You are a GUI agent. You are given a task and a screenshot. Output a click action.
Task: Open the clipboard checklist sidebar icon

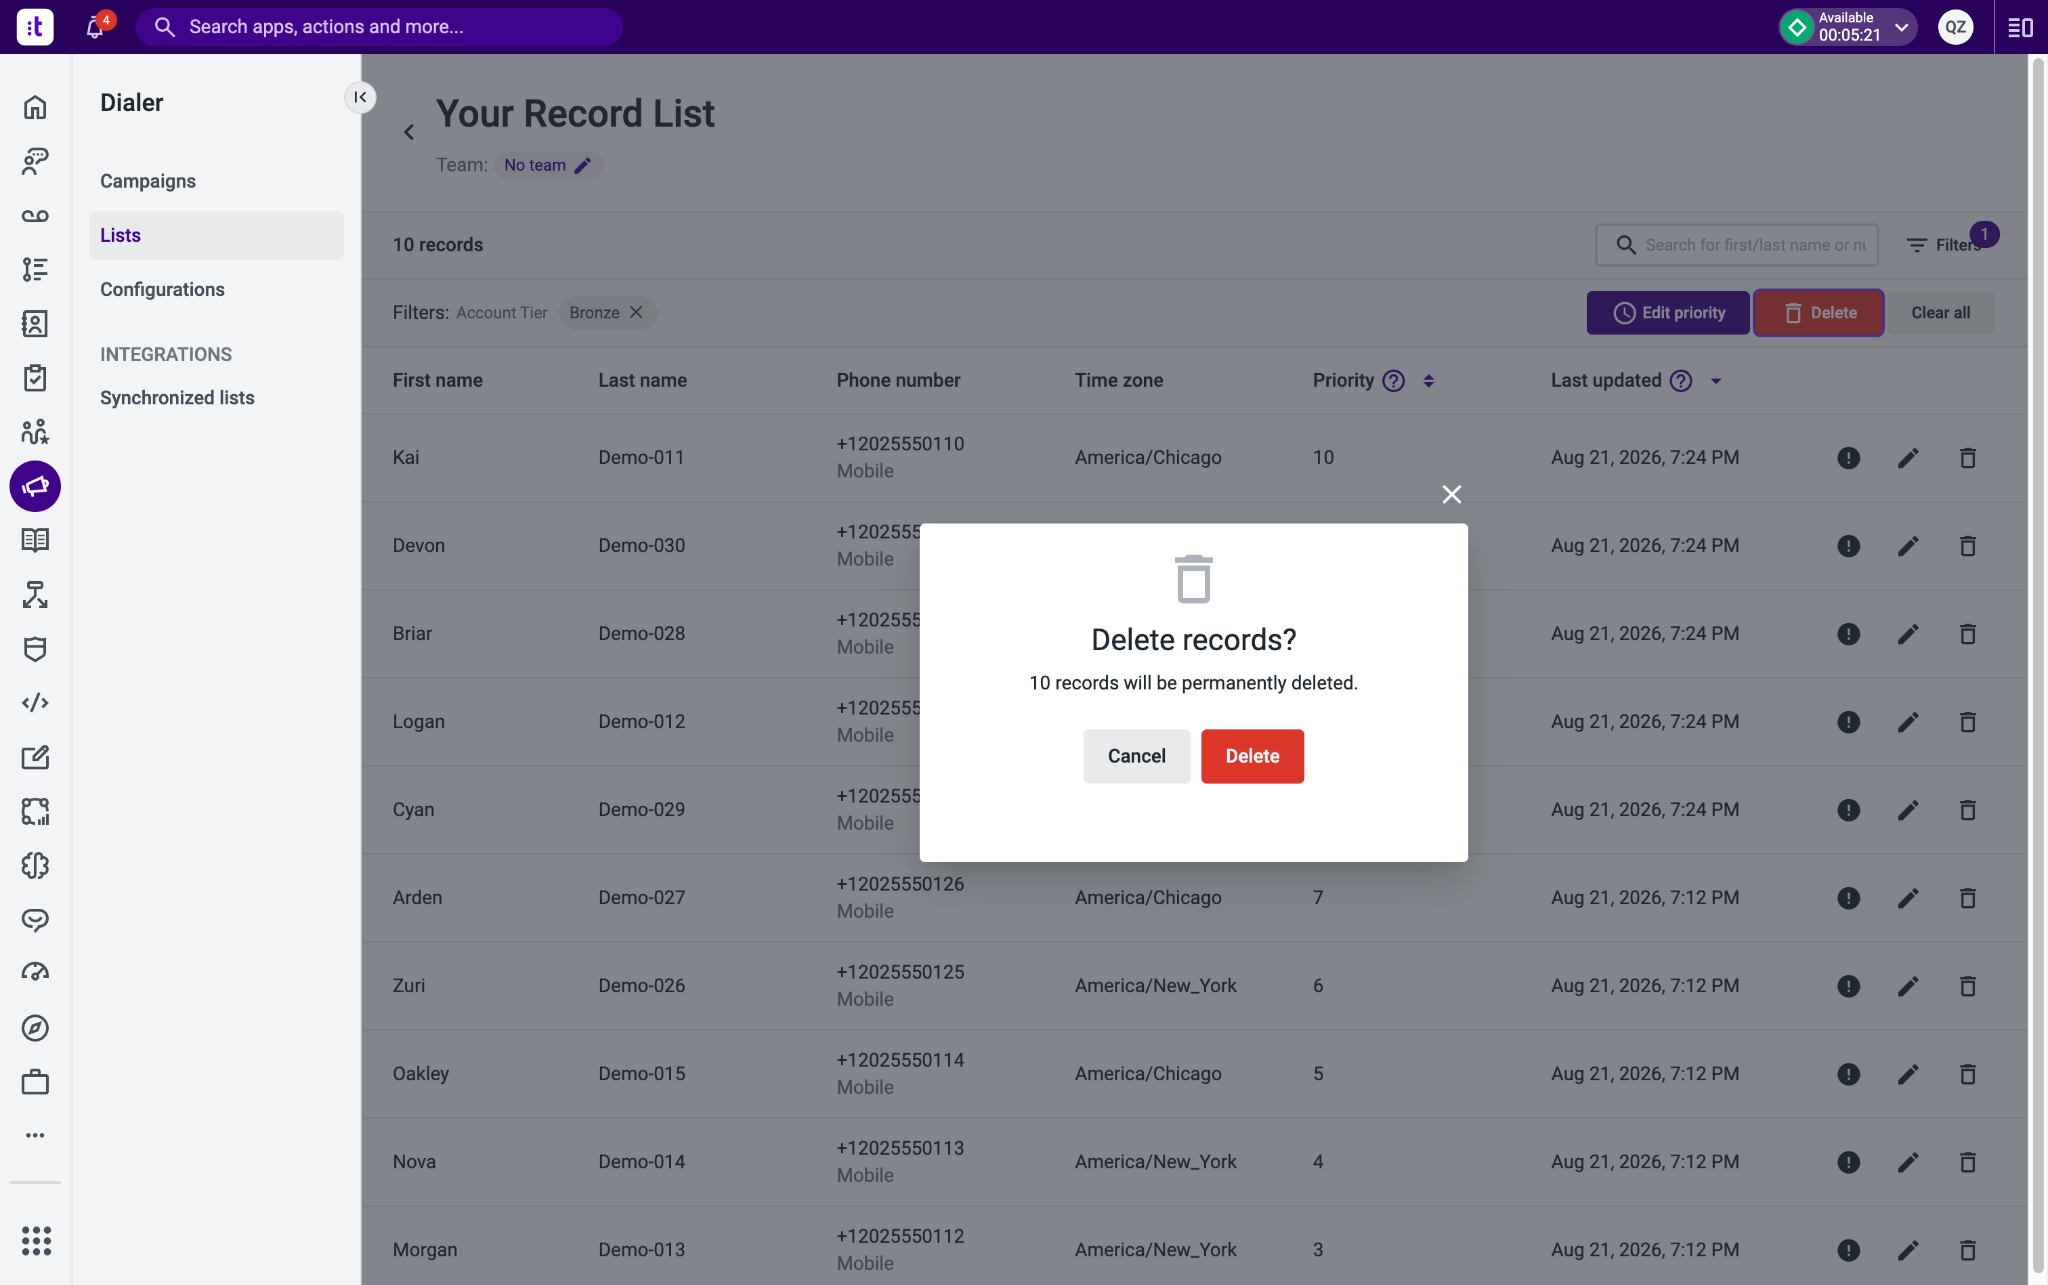[35, 378]
